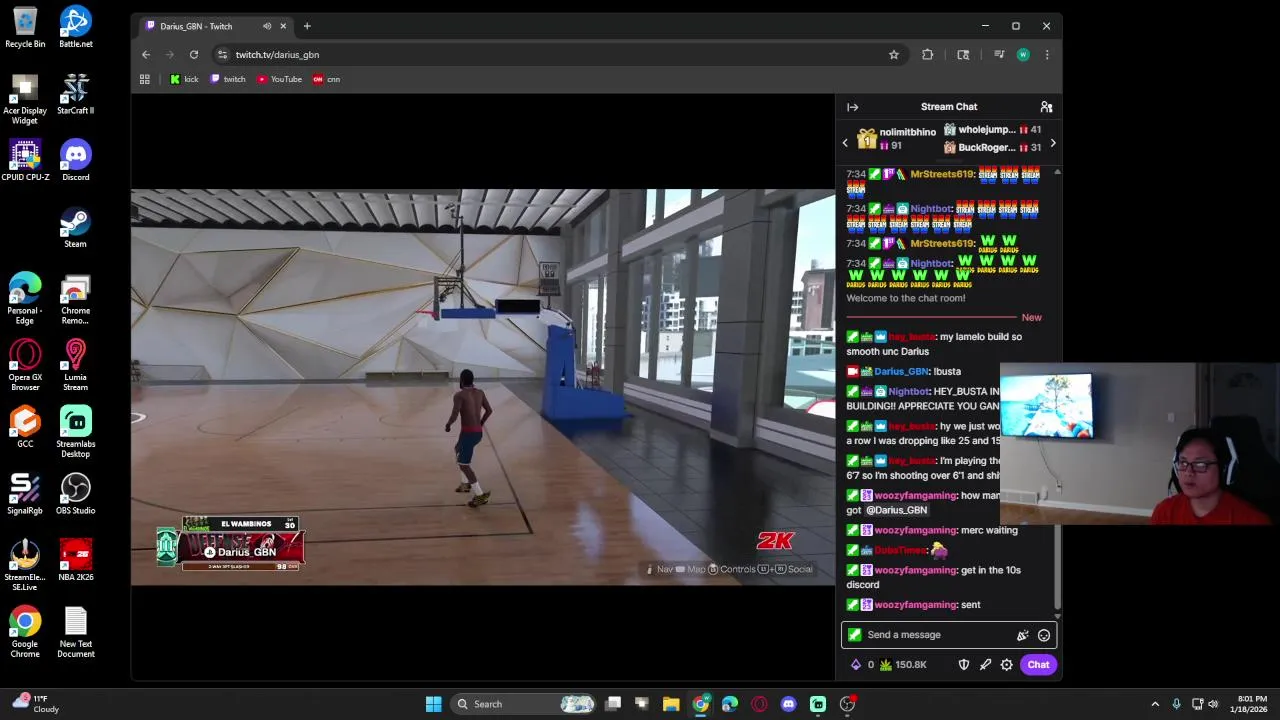This screenshot has height=720, width=1280.
Task: Open a new Chrome tab
Action: click(x=307, y=26)
